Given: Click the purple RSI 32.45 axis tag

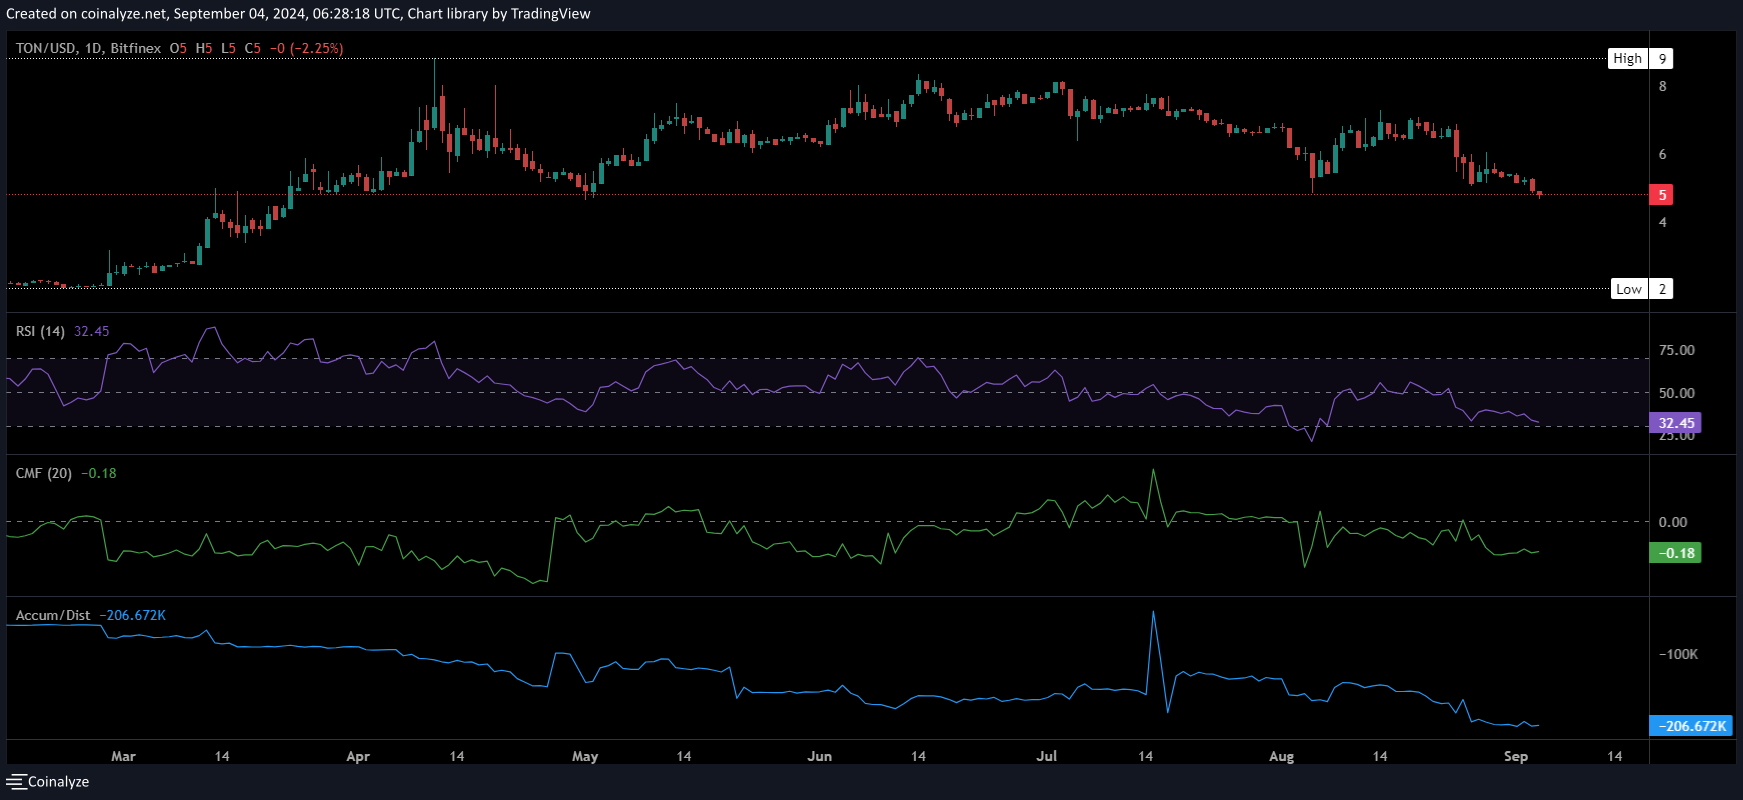Looking at the screenshot, I should 1676,423.
